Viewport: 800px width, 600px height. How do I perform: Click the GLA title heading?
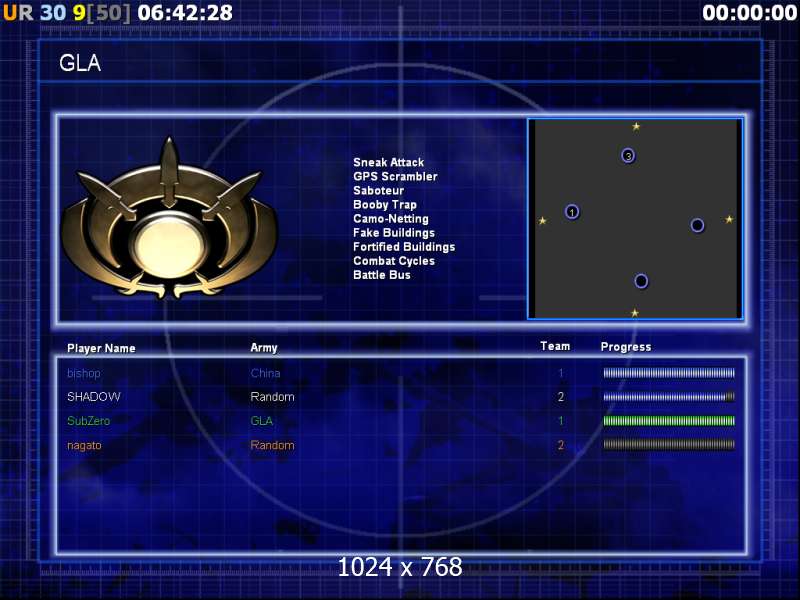coord(80,63)
